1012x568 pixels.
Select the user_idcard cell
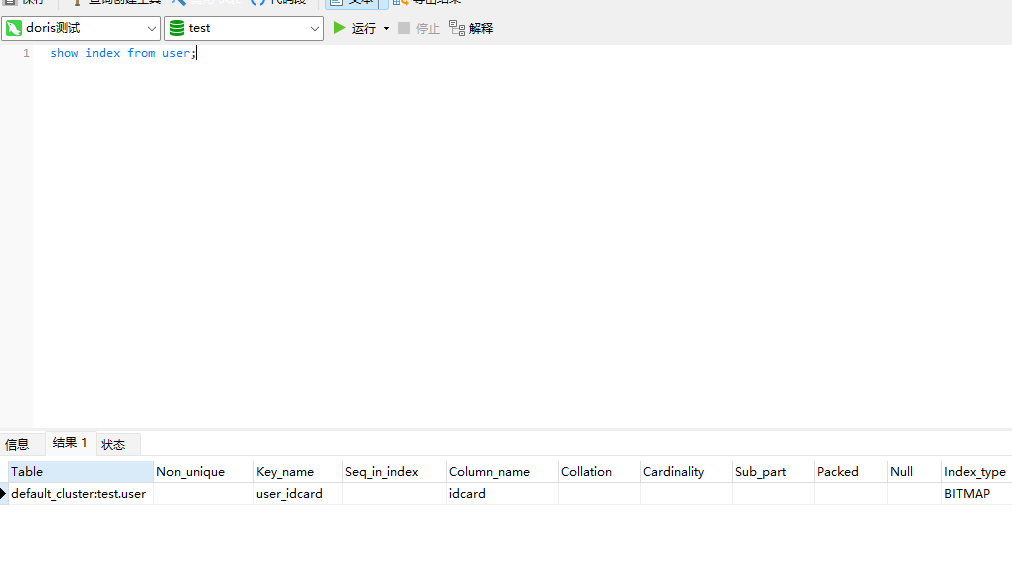(290, 494)
